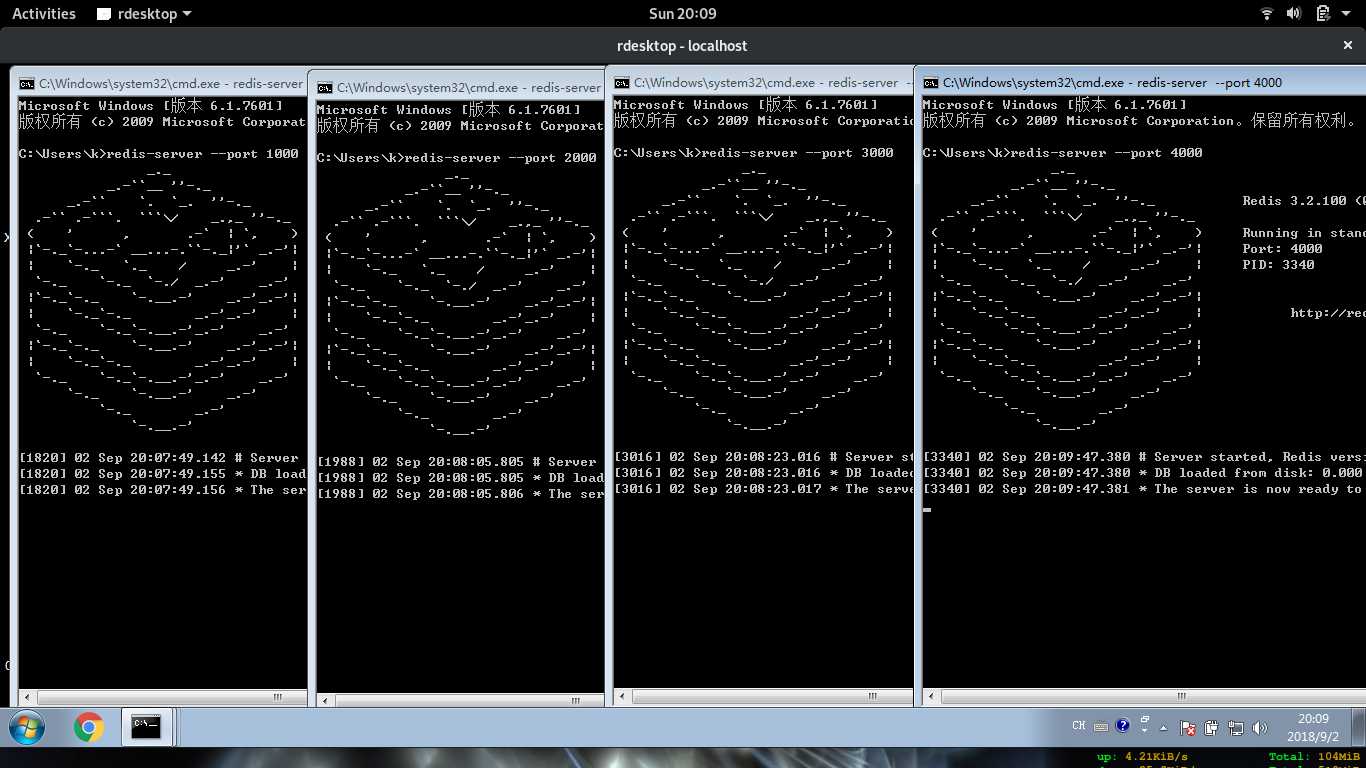The image size is (1366, 768).
Task: Open the language bar restore/options icon
Action: 1144,726
